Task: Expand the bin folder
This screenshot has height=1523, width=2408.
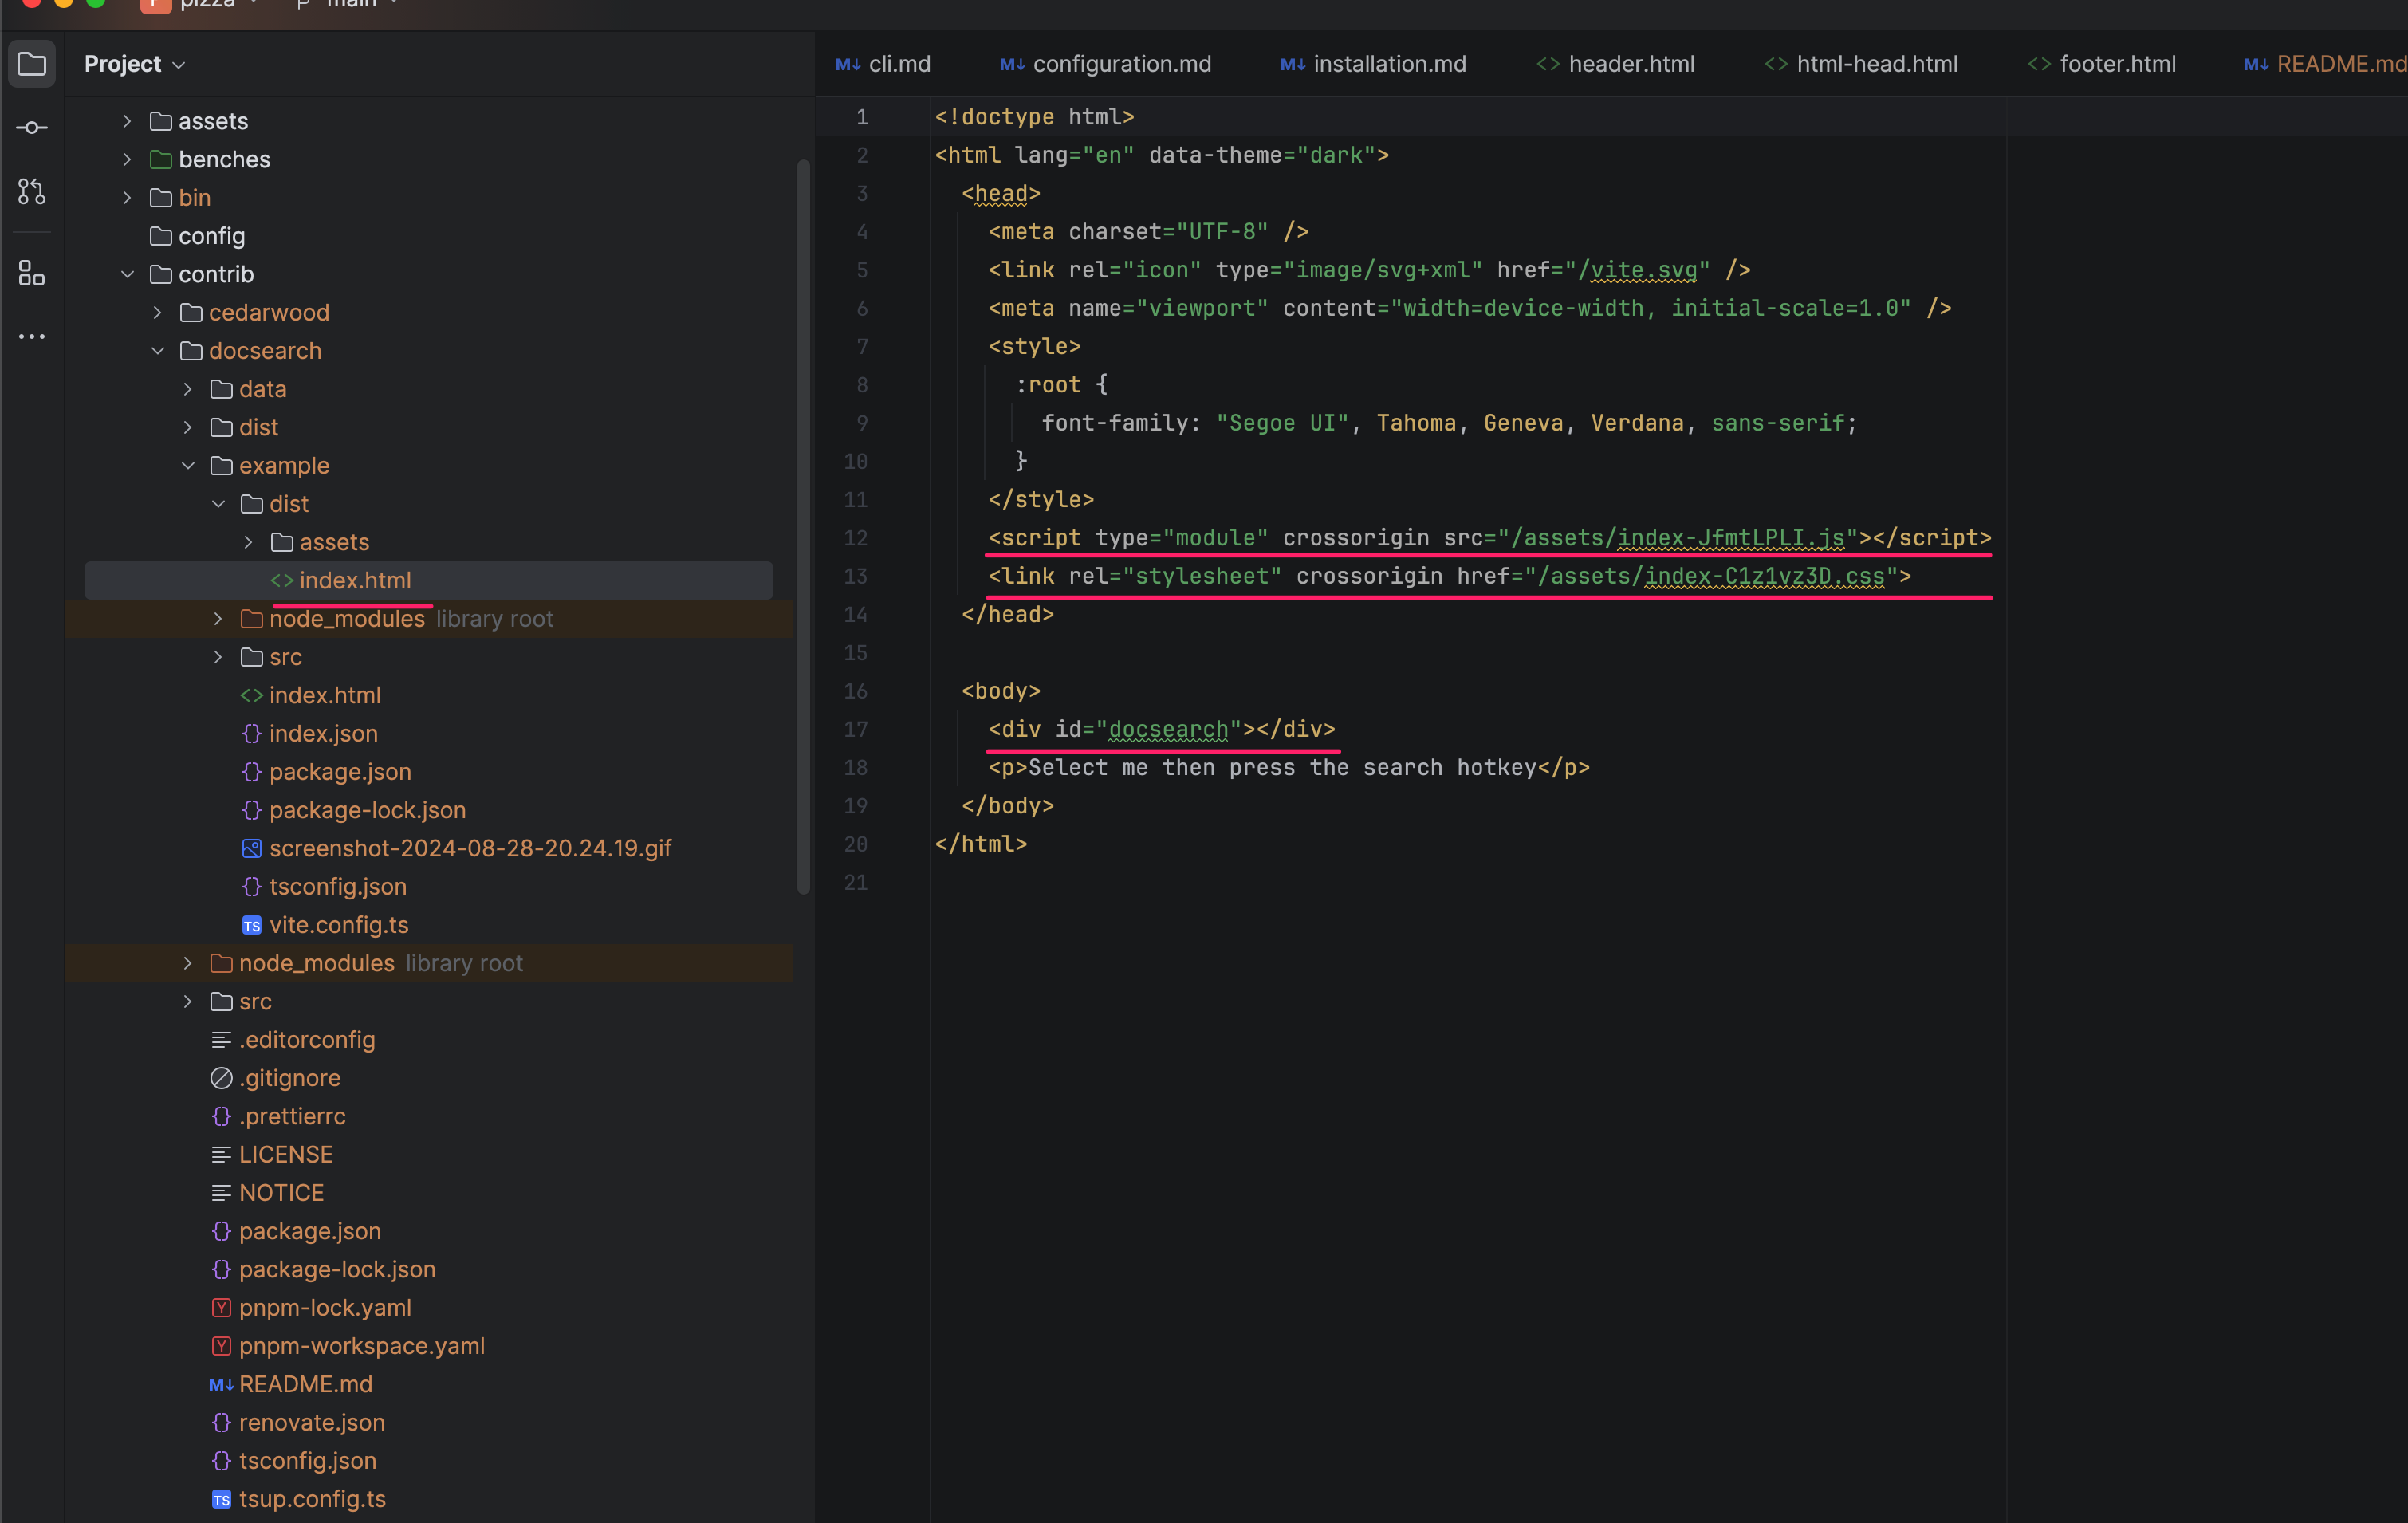Action: point(127,198)
